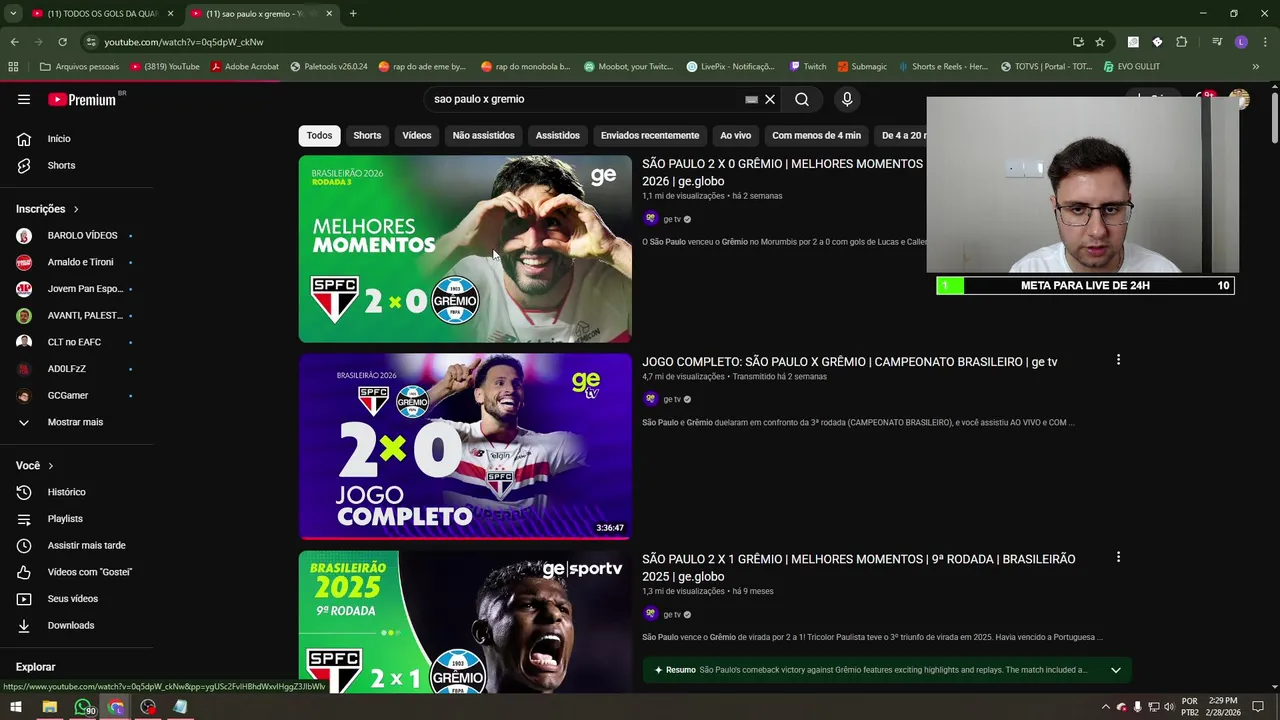
Task: Clear the search box text with X
Action: [x=770, y=99]
